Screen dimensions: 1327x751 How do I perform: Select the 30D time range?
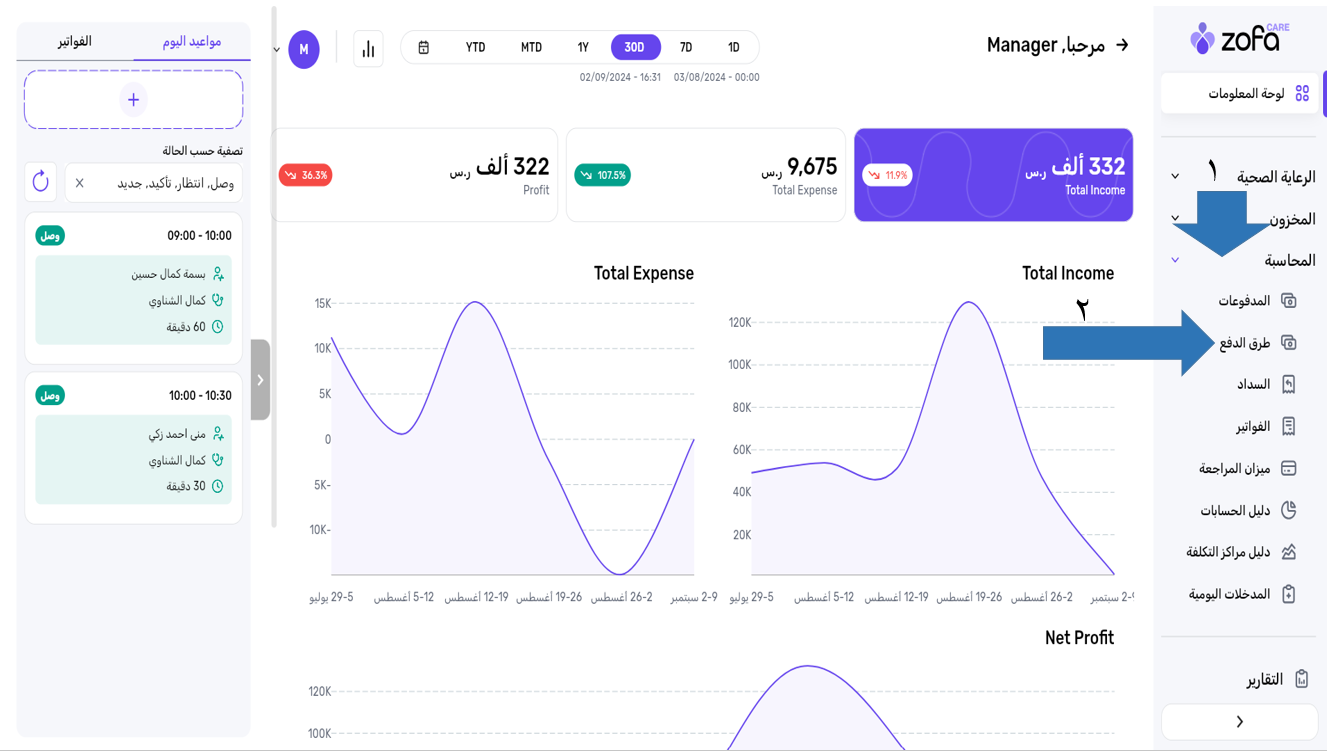pos(634,48)
